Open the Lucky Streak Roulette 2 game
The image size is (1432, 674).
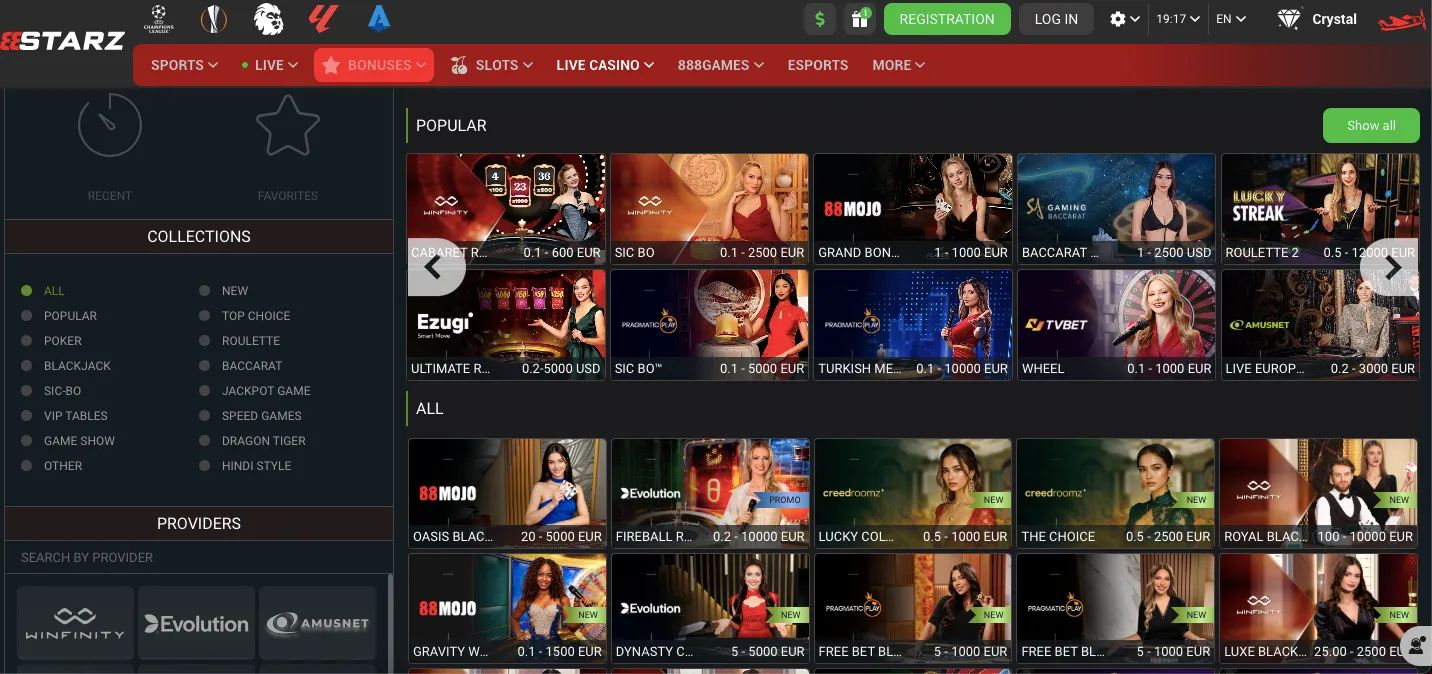click(x=1320, y=208)
